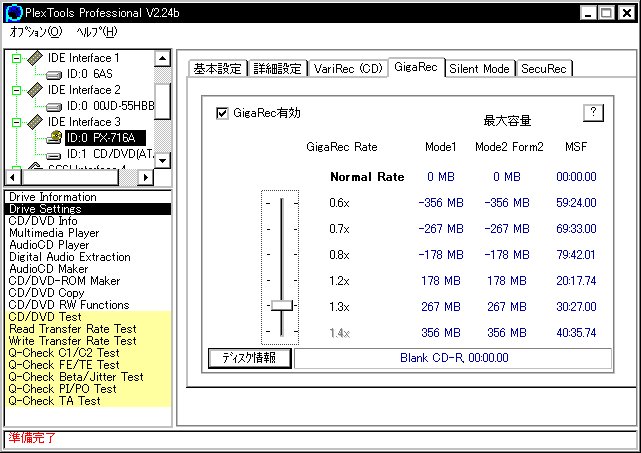
Task: Click the drive icon beside ID:1 CD/DVD
Action: [x=54, y=155]
